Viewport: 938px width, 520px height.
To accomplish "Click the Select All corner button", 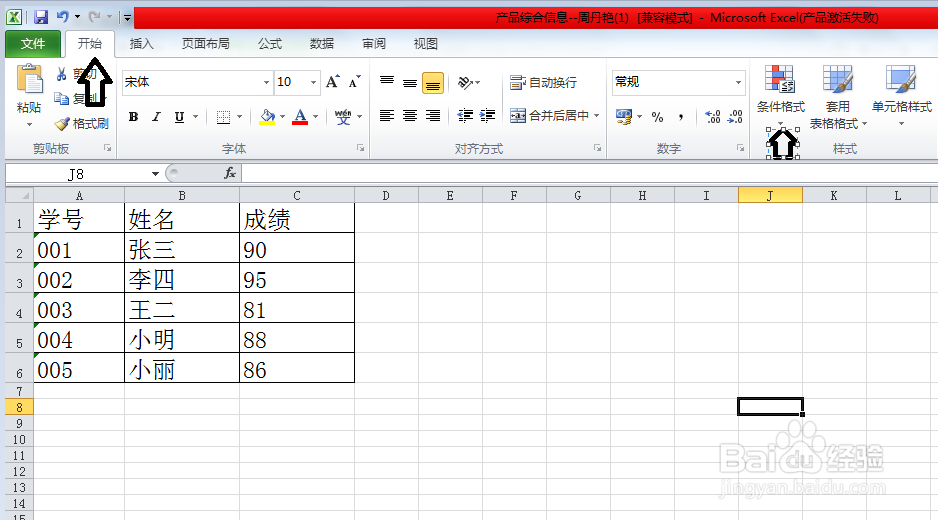I will (20, 195).
